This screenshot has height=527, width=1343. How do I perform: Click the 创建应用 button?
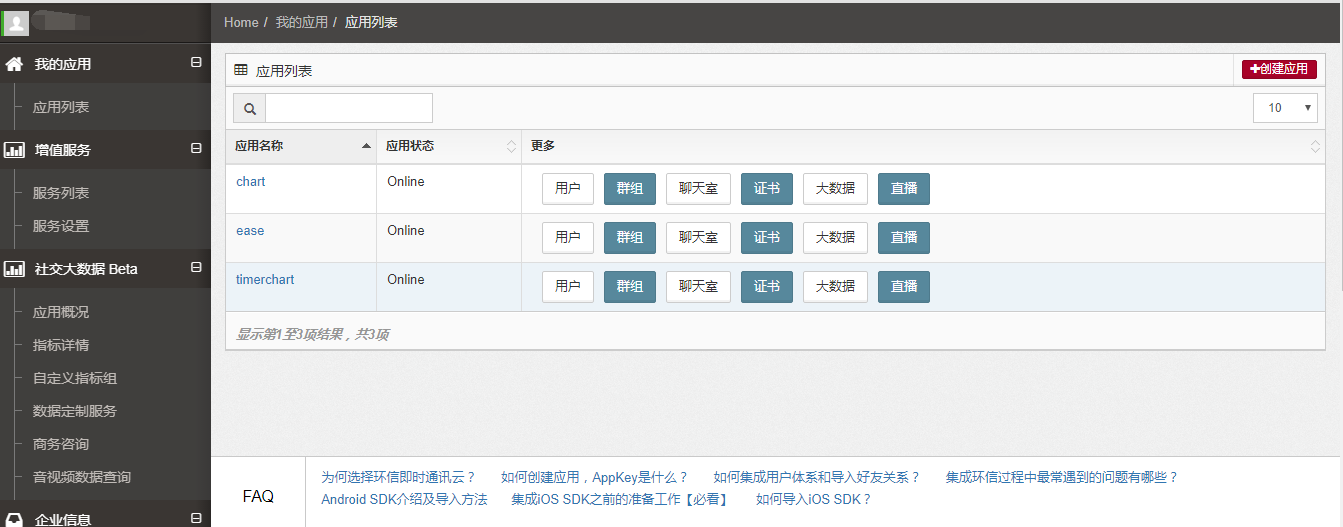click(1279, 69)
